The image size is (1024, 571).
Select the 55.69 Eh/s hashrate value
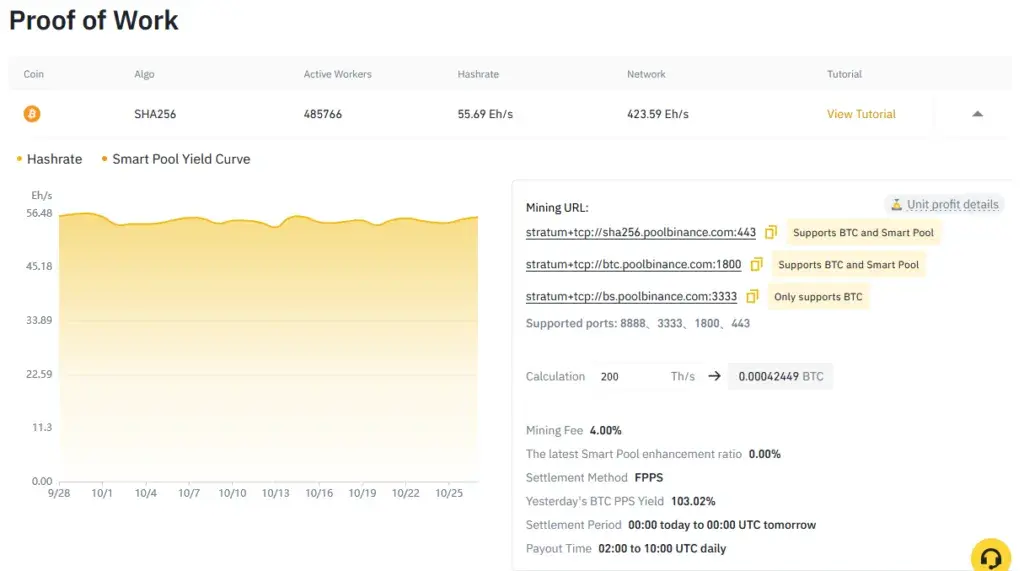[485, 114]
